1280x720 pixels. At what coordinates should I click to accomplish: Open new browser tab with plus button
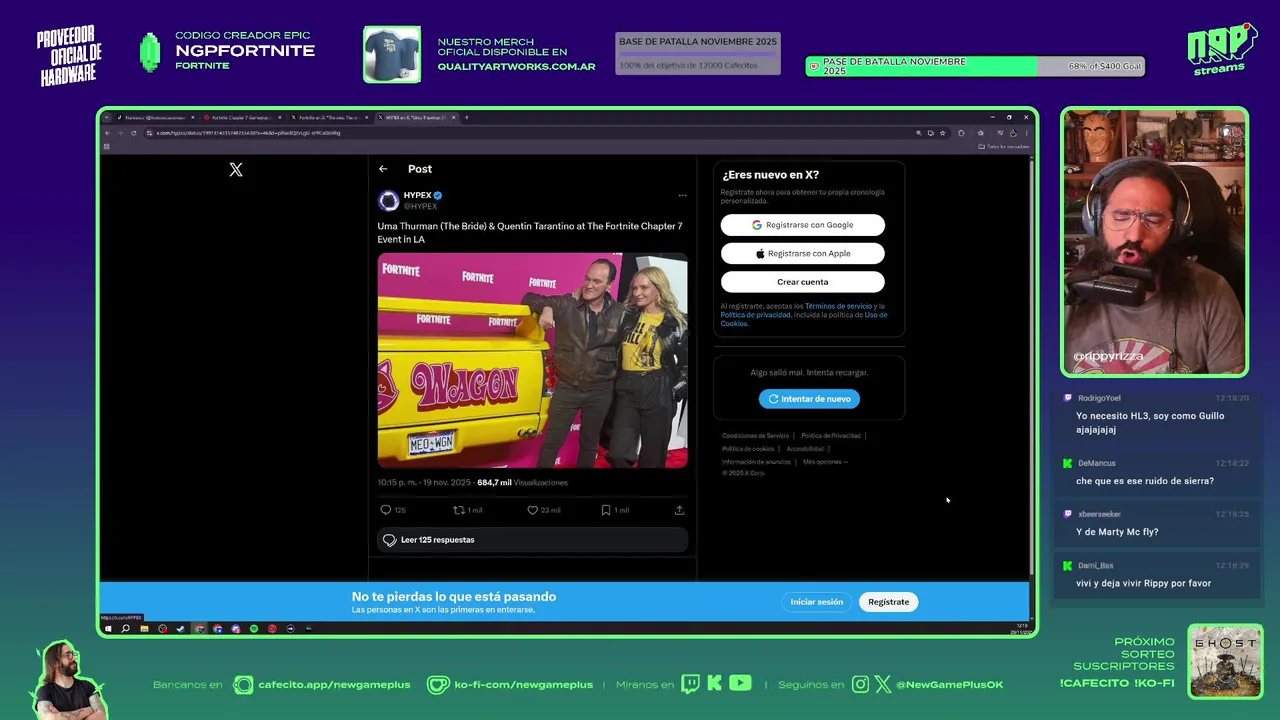point(466,117)
